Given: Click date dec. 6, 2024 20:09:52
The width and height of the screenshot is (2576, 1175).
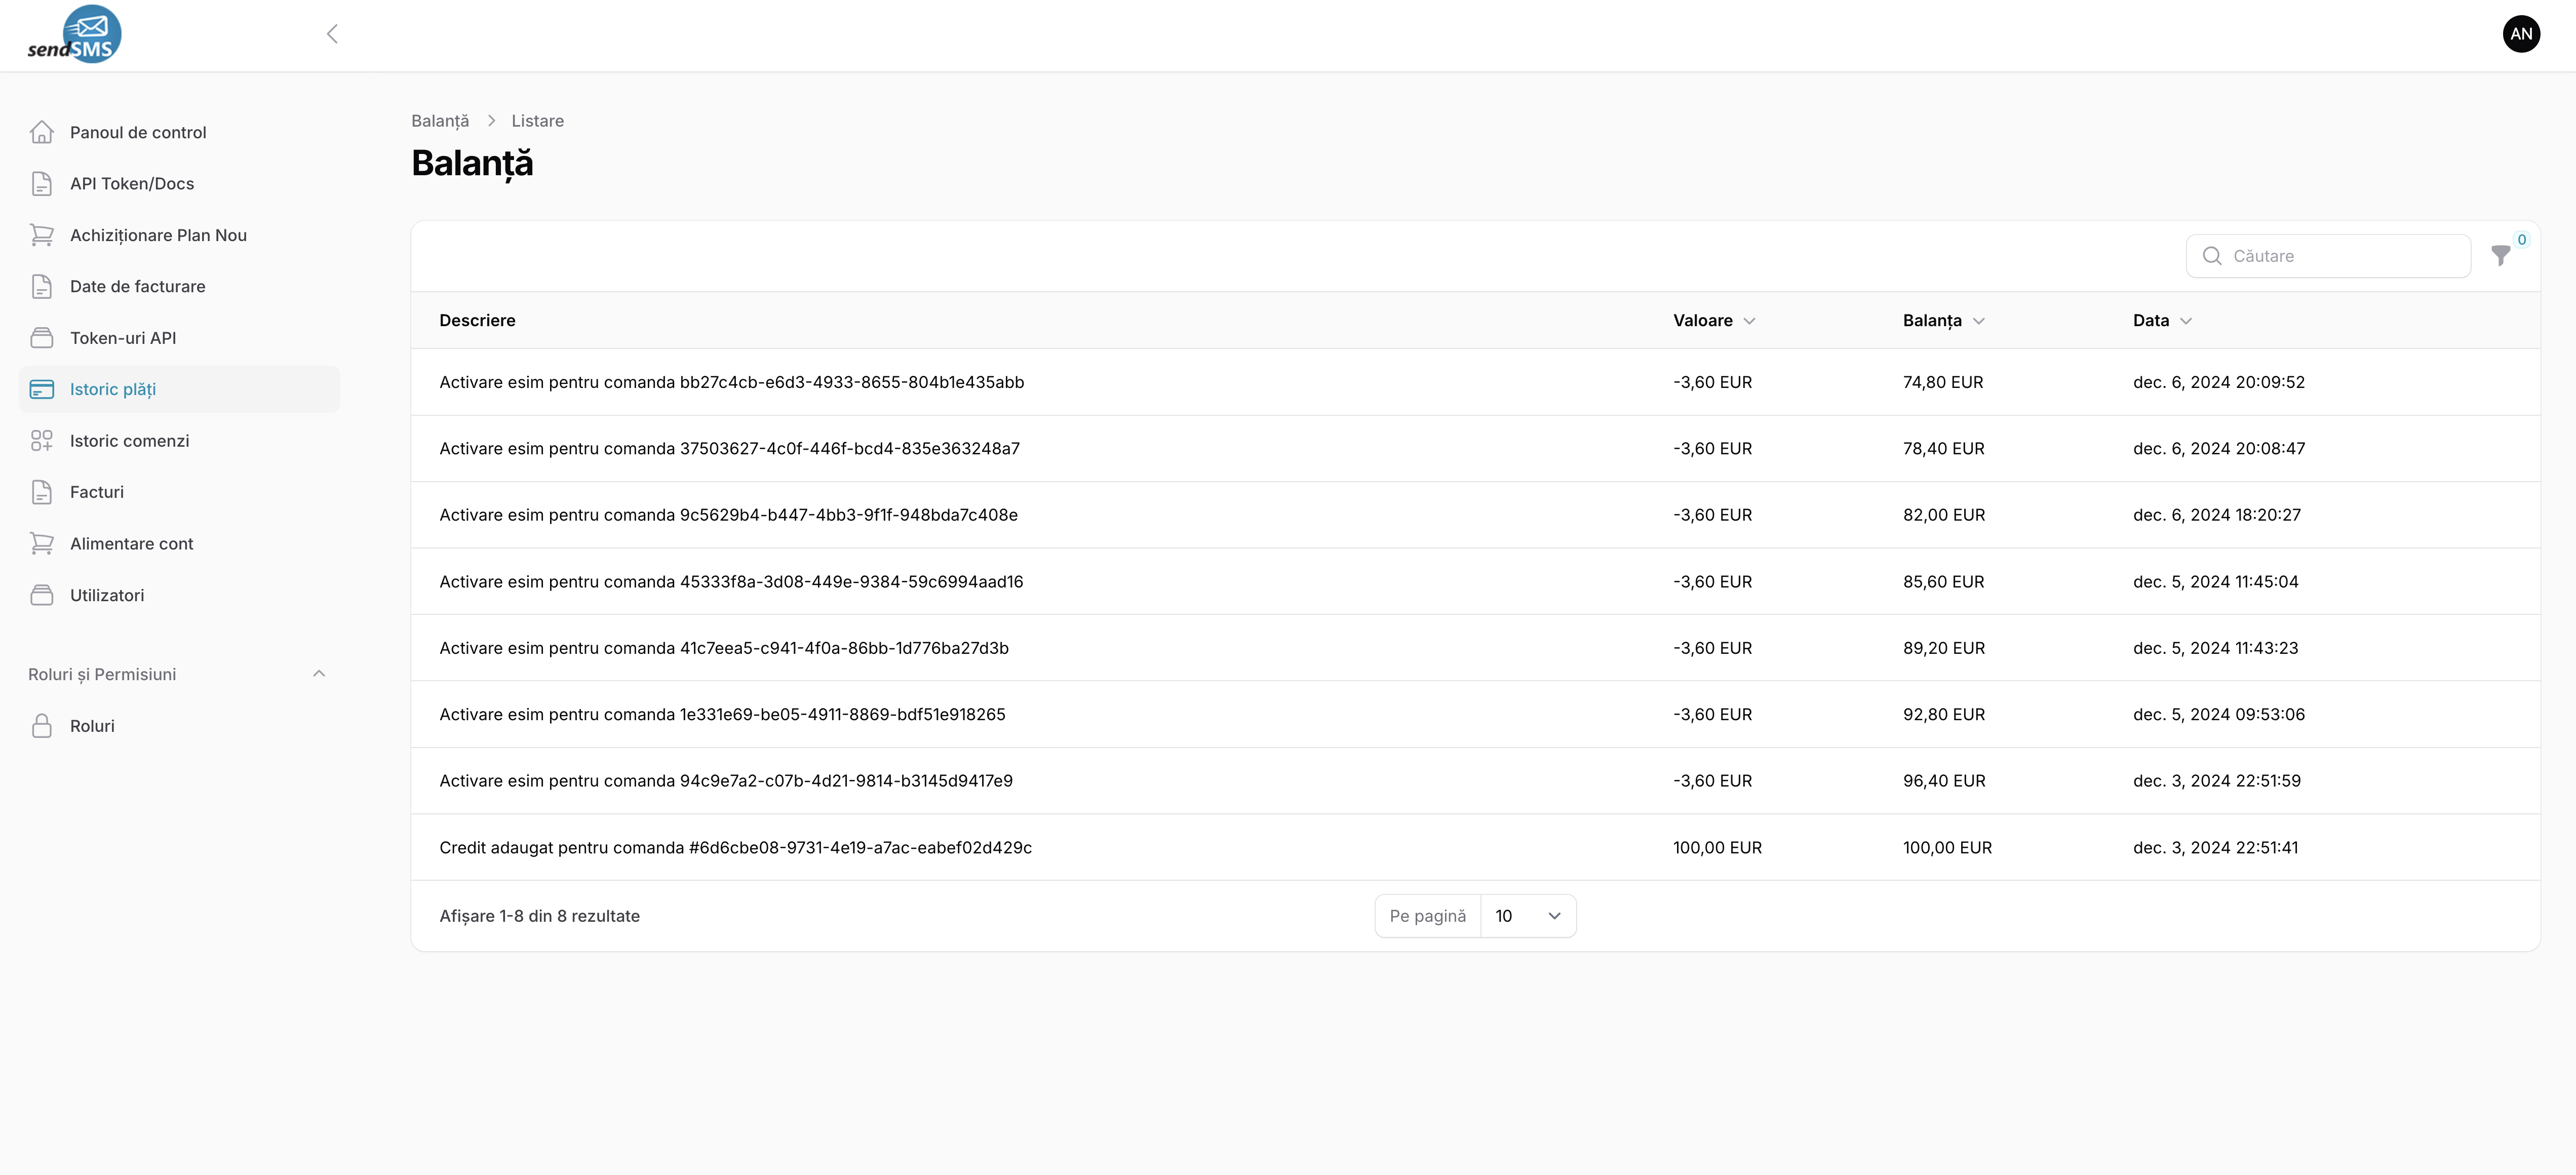Looking at the screenshot, I should (2218, 382).
